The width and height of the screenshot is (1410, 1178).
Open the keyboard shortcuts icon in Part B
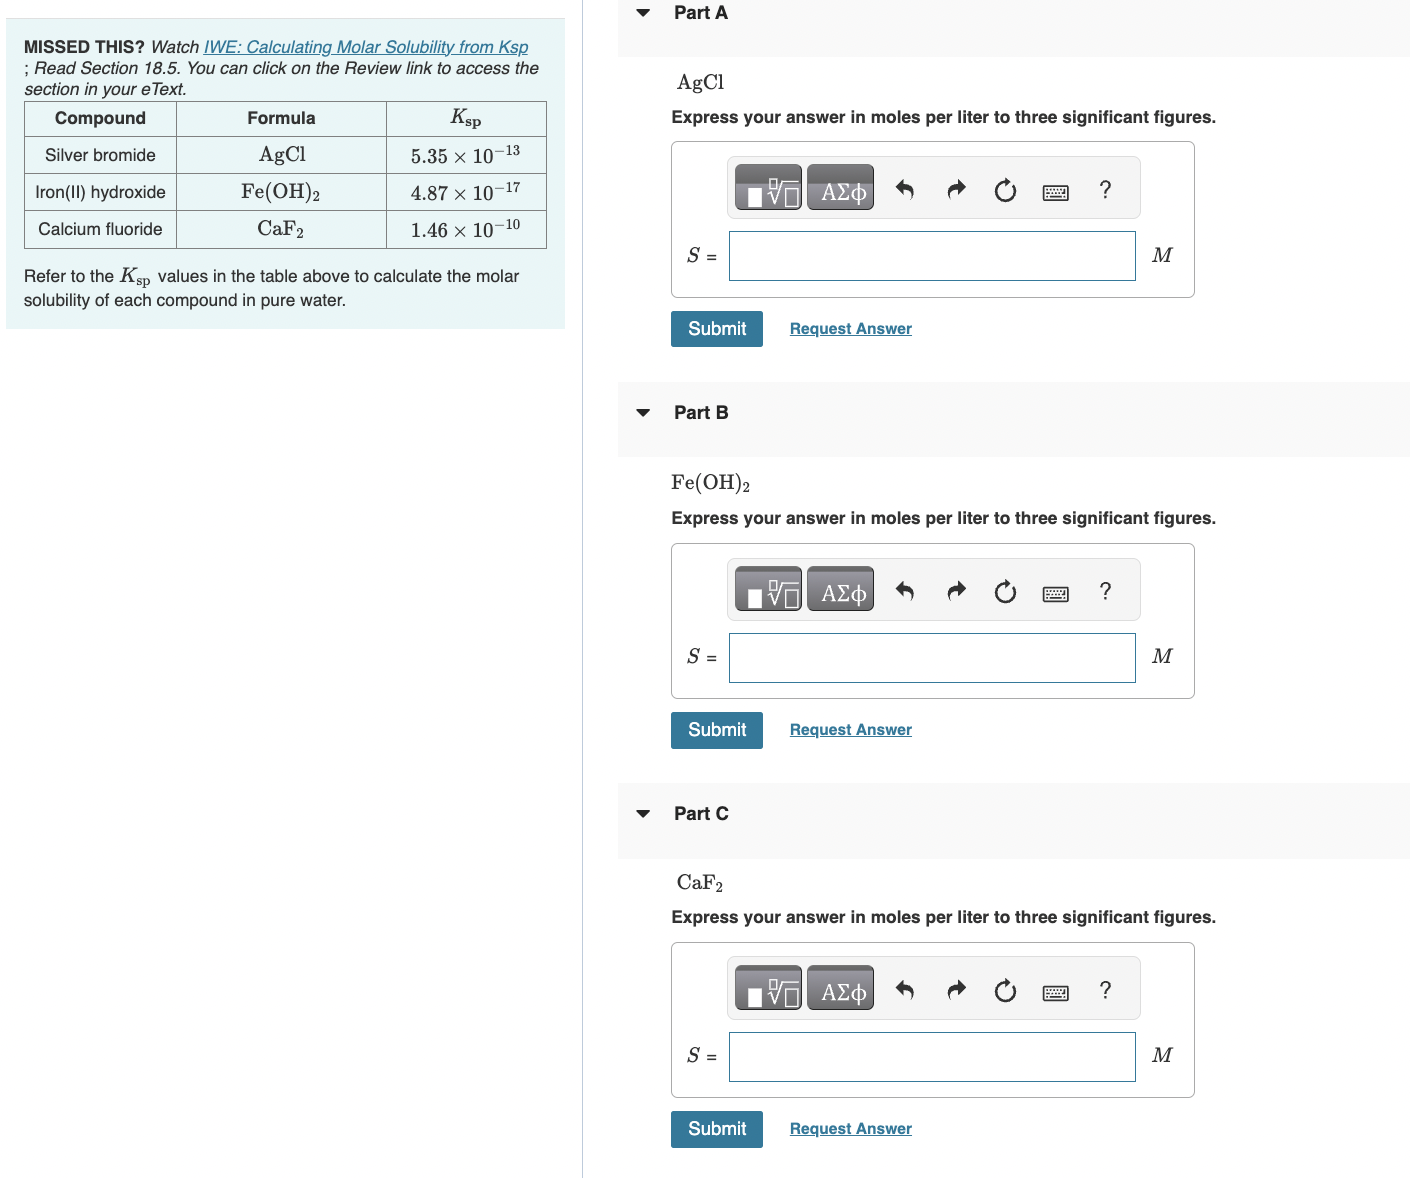coord(1055,592)
